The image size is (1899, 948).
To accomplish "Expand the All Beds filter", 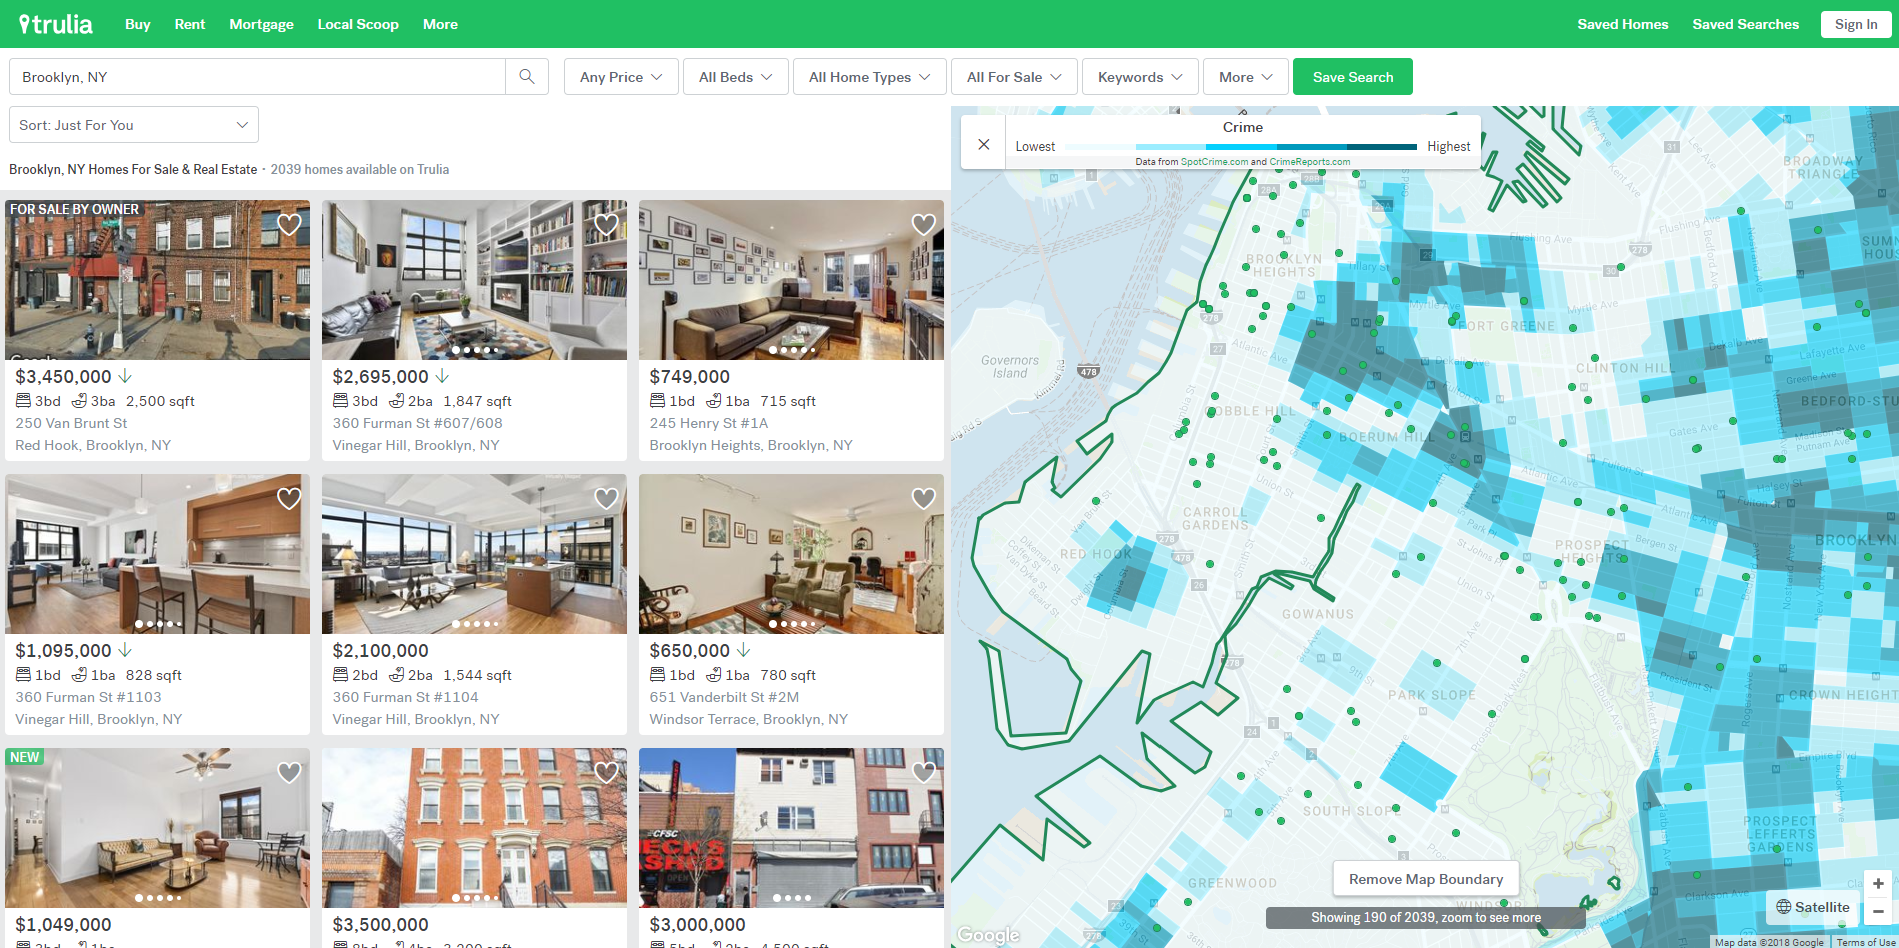I will [736, 77].
